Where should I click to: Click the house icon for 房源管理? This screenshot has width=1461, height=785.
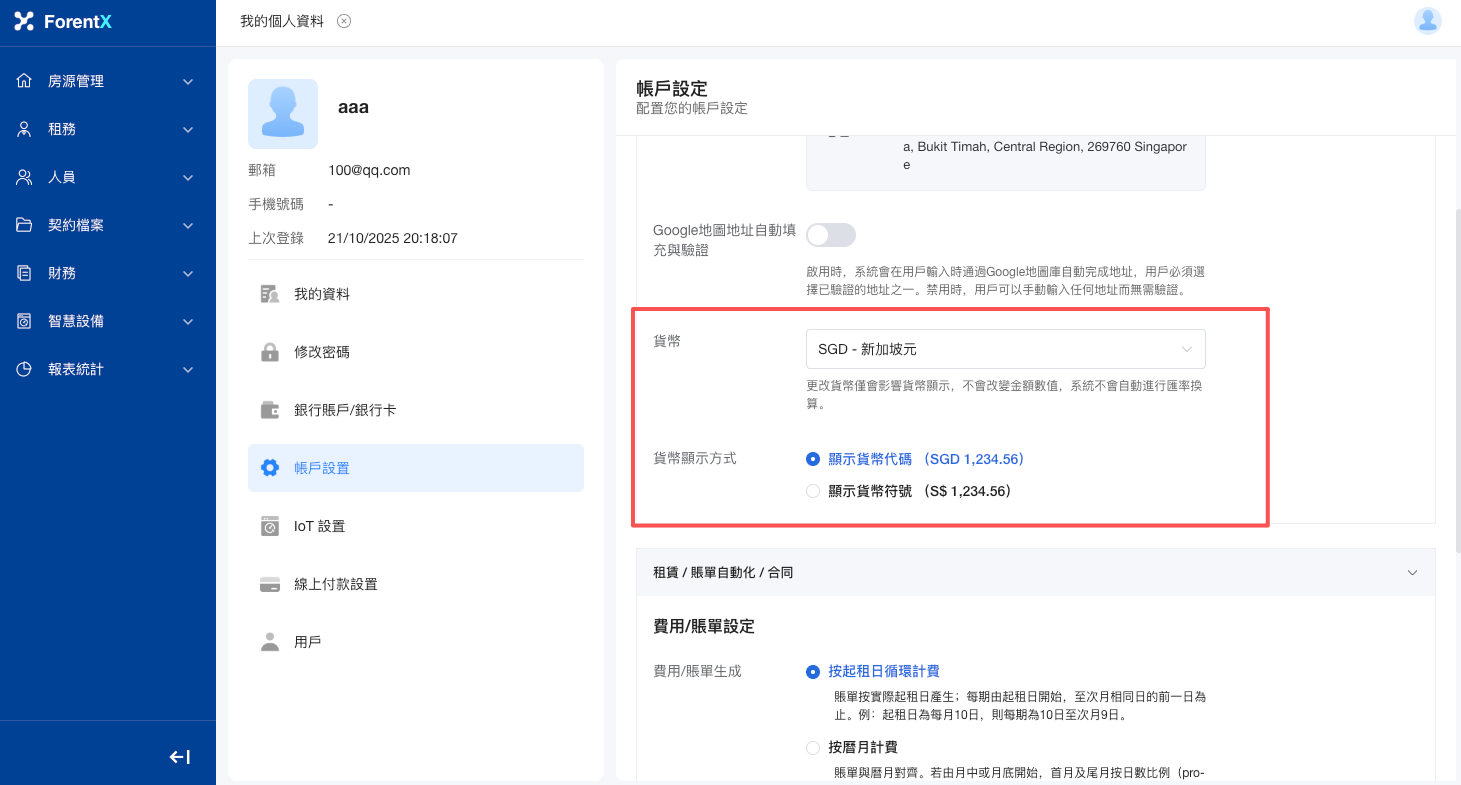pos(25,81)
